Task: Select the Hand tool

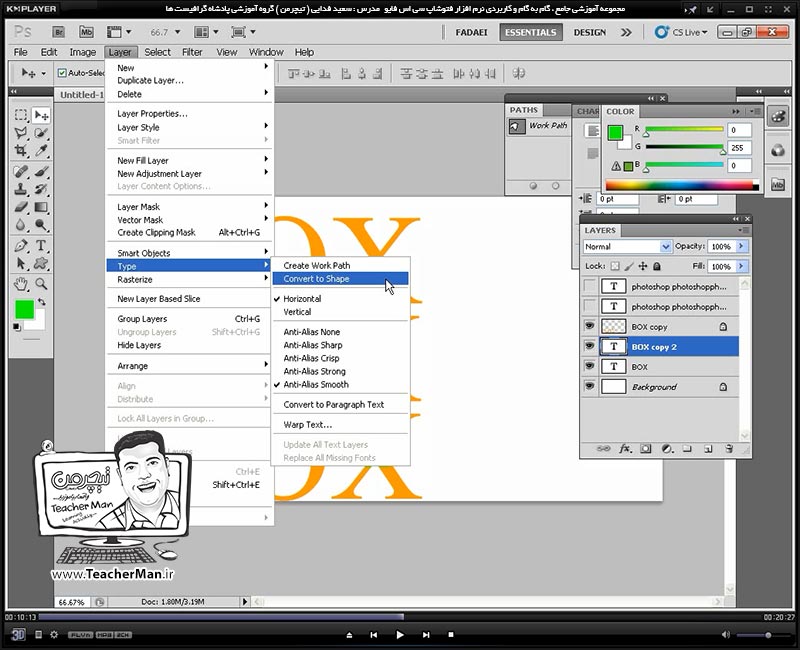Action: click(20, 284)
